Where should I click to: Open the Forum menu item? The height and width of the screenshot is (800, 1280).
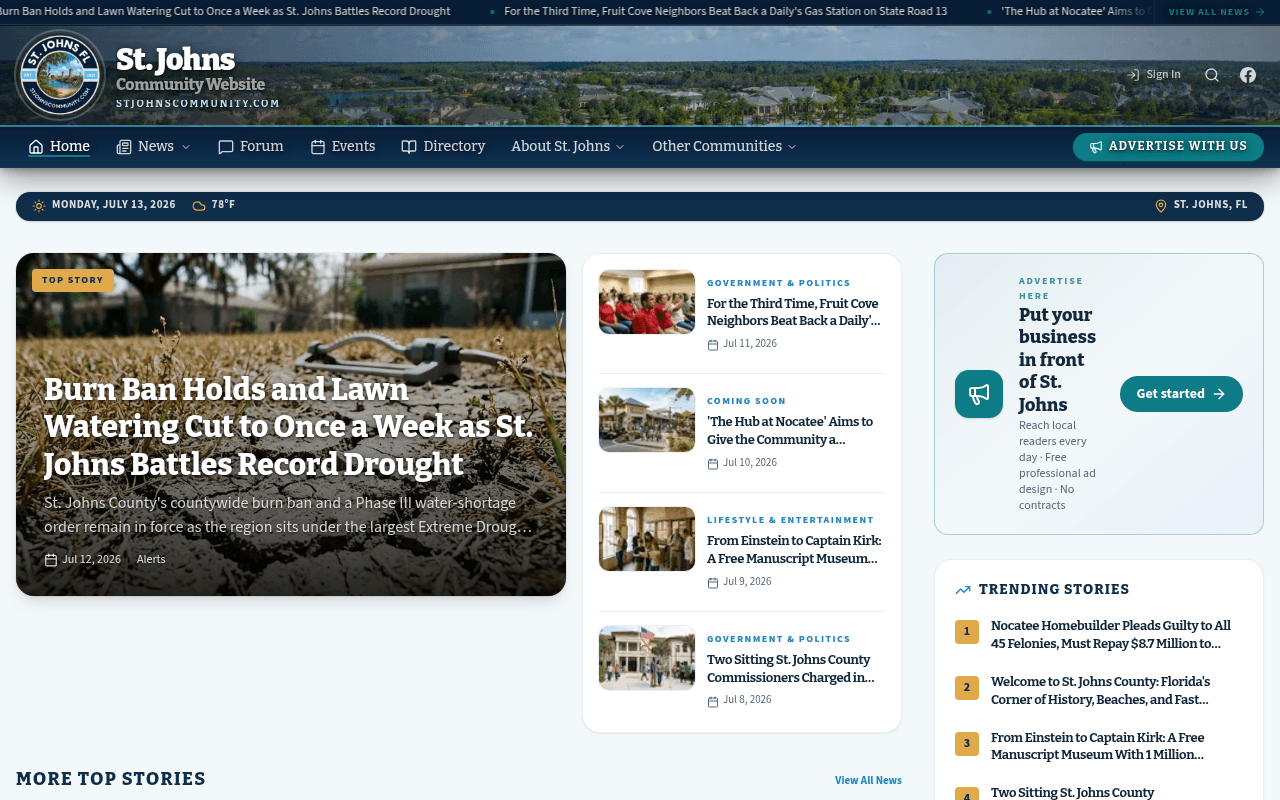tap(251, 147)
